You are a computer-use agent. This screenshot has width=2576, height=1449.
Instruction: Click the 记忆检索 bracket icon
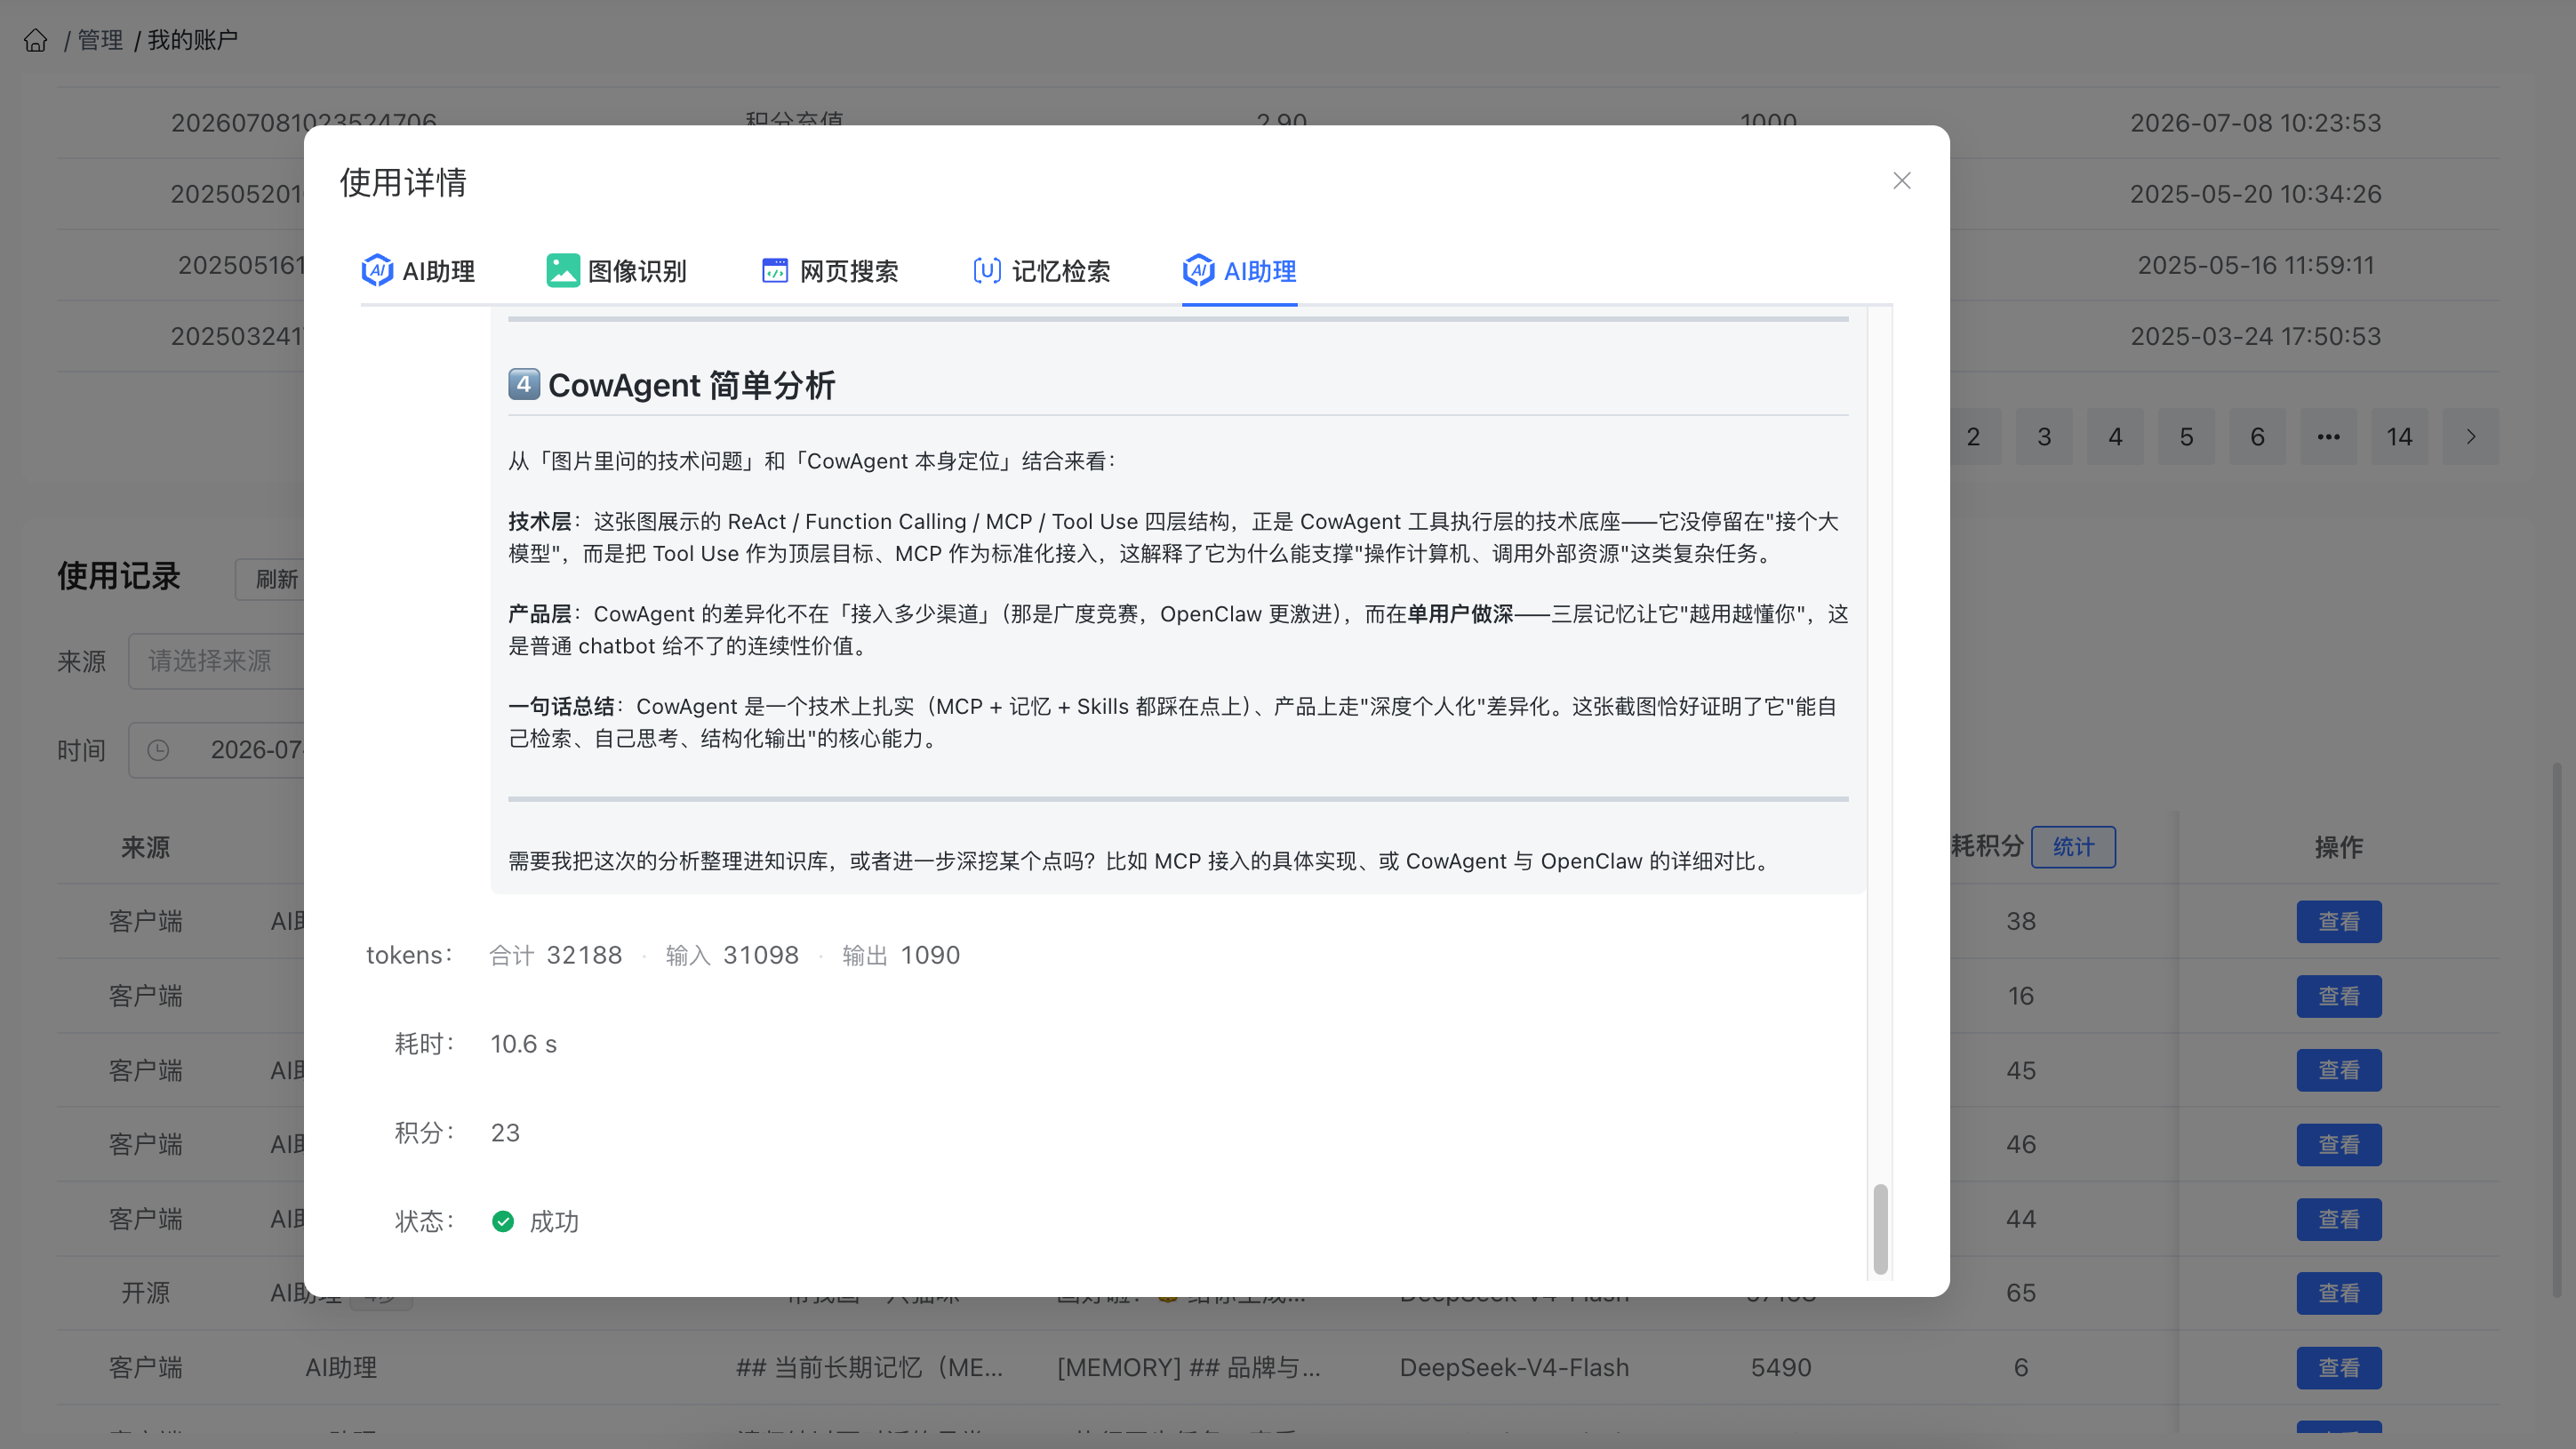click(987, 270)
